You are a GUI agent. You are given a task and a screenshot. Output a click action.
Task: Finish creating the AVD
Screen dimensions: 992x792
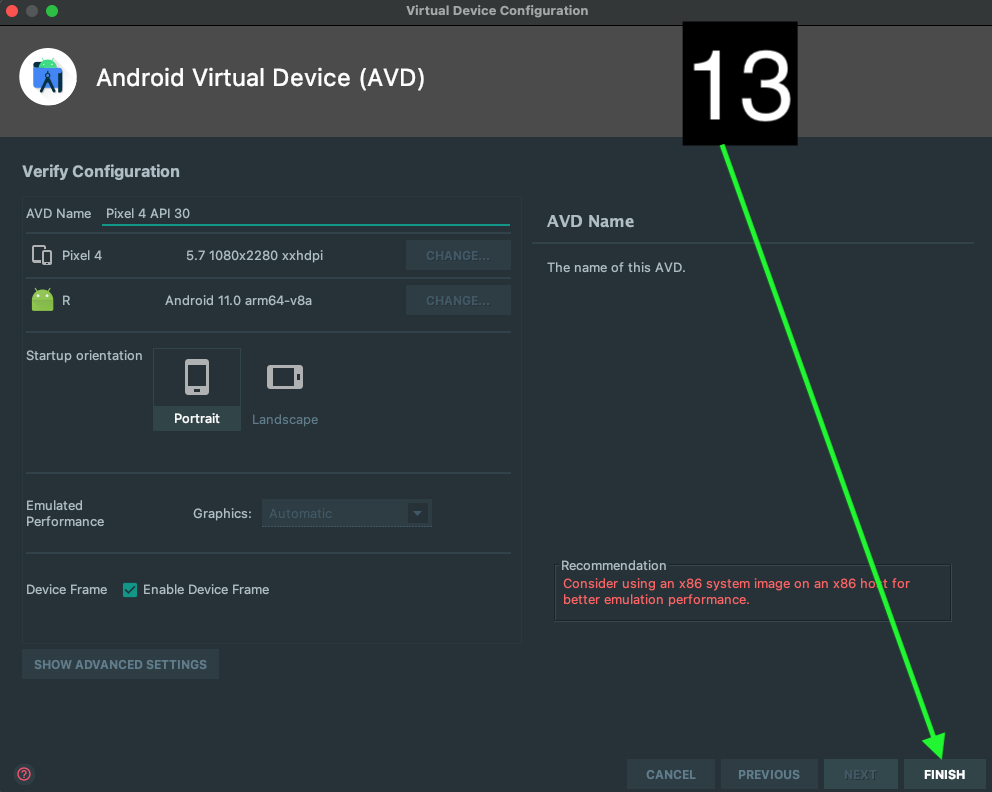[x=943, y=774]
